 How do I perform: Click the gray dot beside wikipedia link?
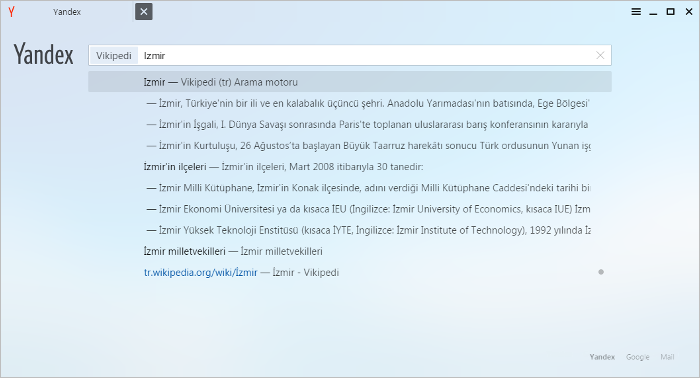pos(601,272)
